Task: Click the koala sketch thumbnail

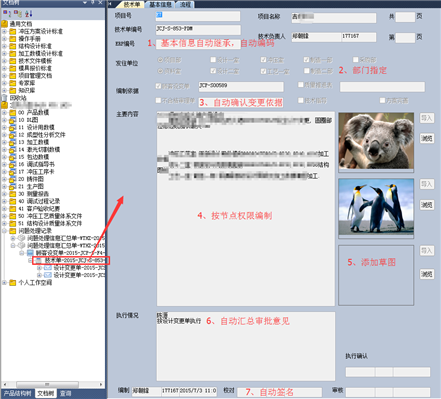Action: (x=376, y=141)
